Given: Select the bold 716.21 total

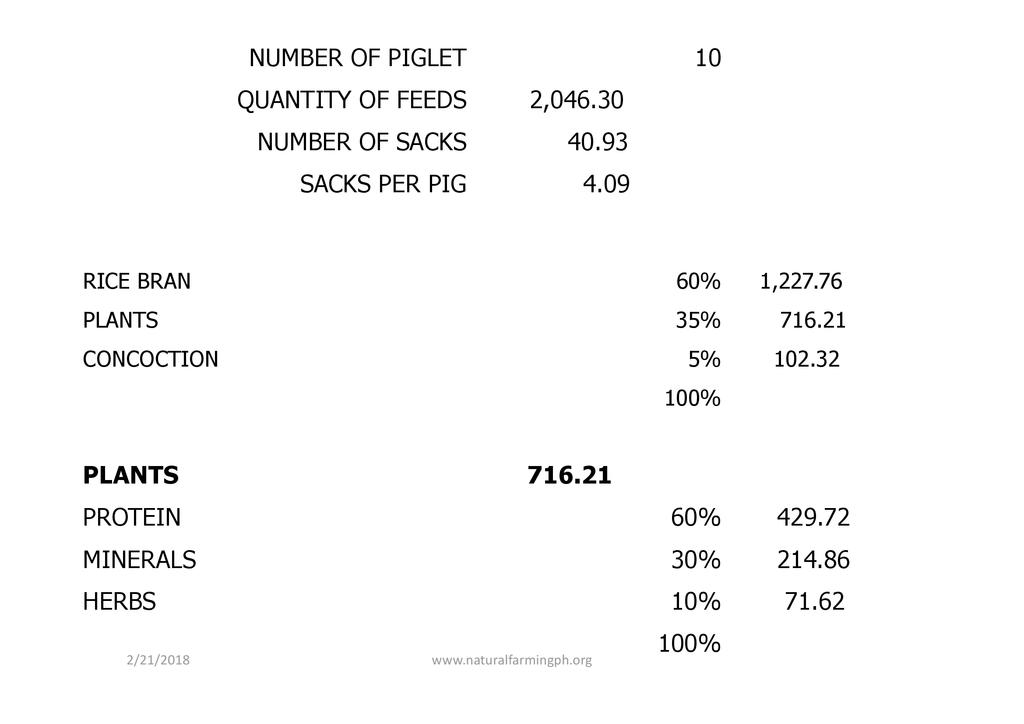Looking at the screenshot, I should [x=569, y=476].
